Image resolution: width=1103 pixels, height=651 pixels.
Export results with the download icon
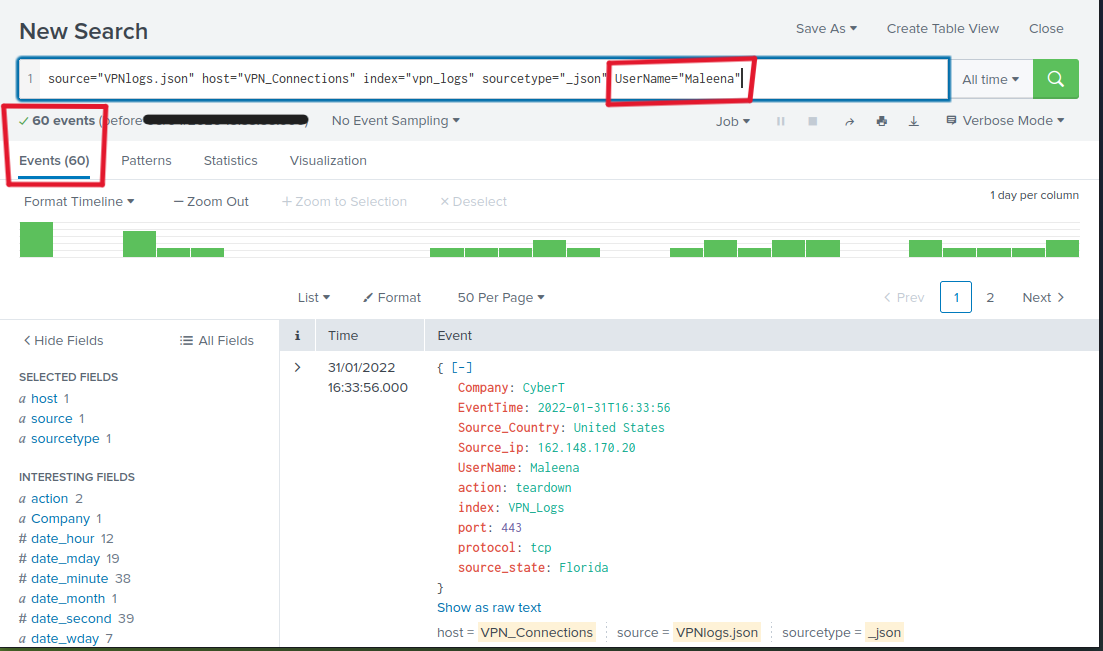point(913,121)
